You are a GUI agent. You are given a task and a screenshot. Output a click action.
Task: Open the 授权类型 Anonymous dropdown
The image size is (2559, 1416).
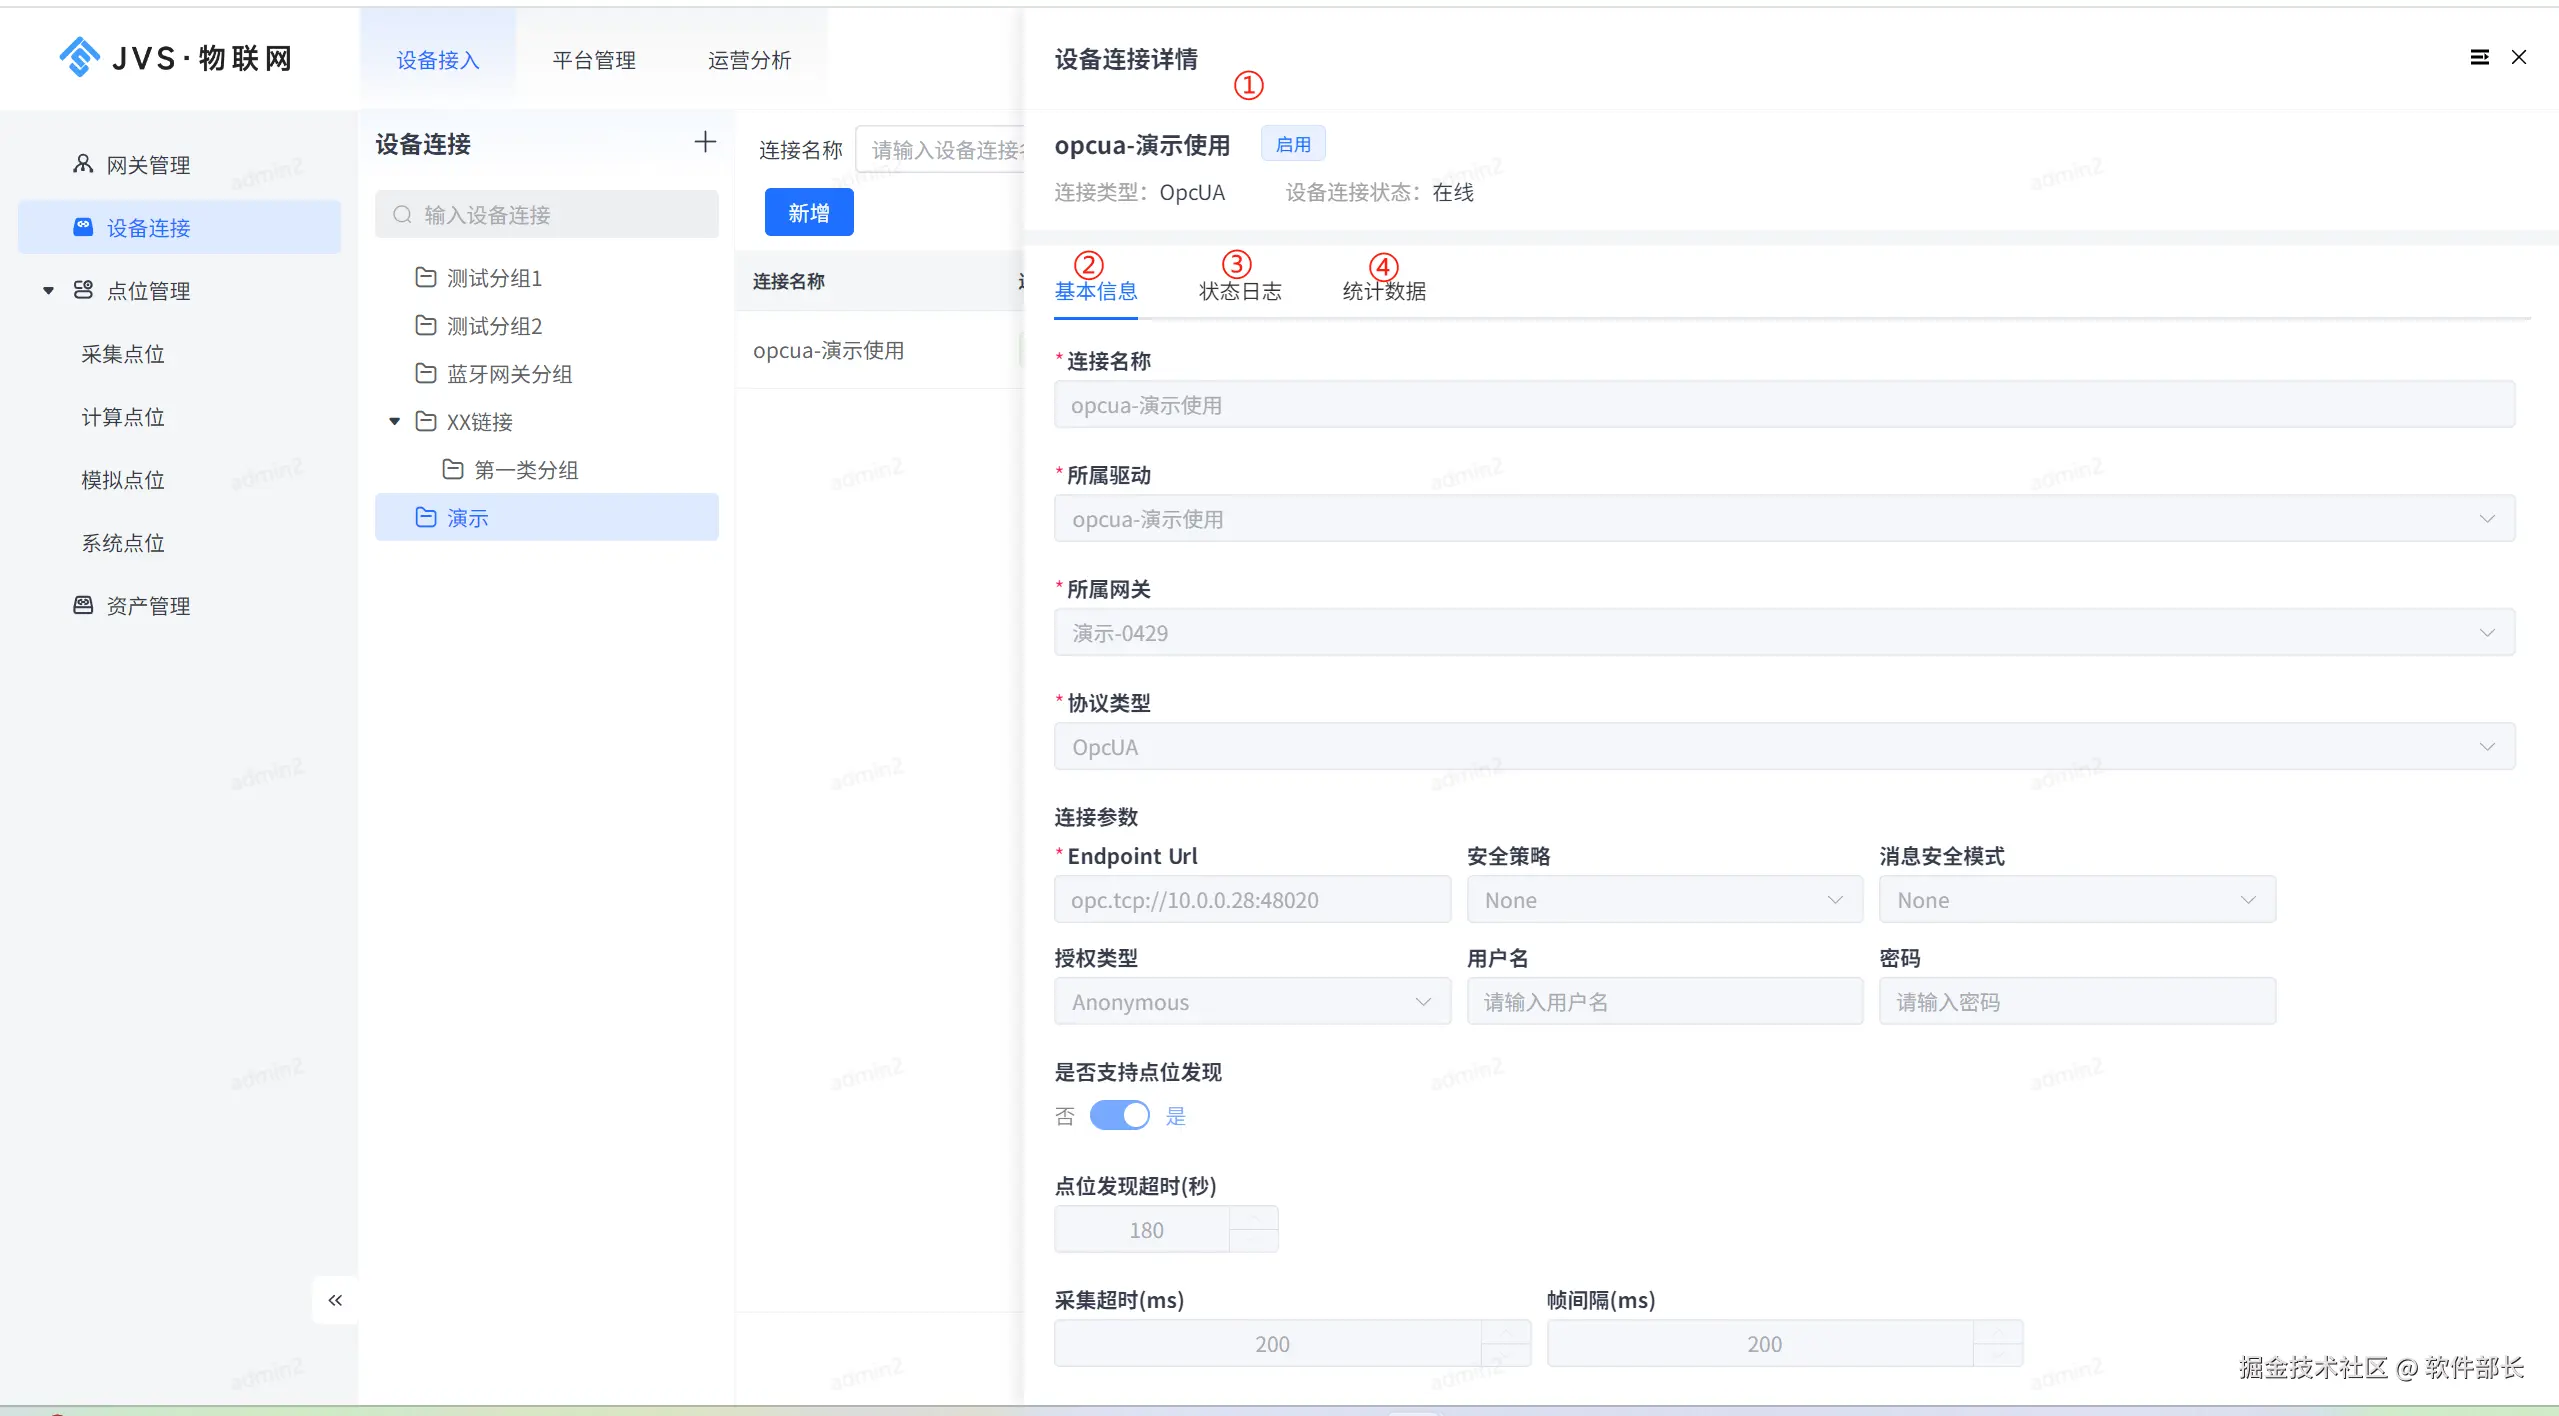(x=1251, y=1002)
